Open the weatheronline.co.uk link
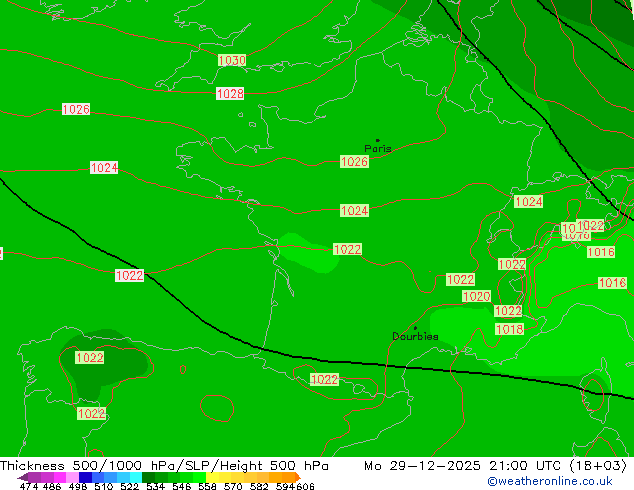 coord(550,481)
